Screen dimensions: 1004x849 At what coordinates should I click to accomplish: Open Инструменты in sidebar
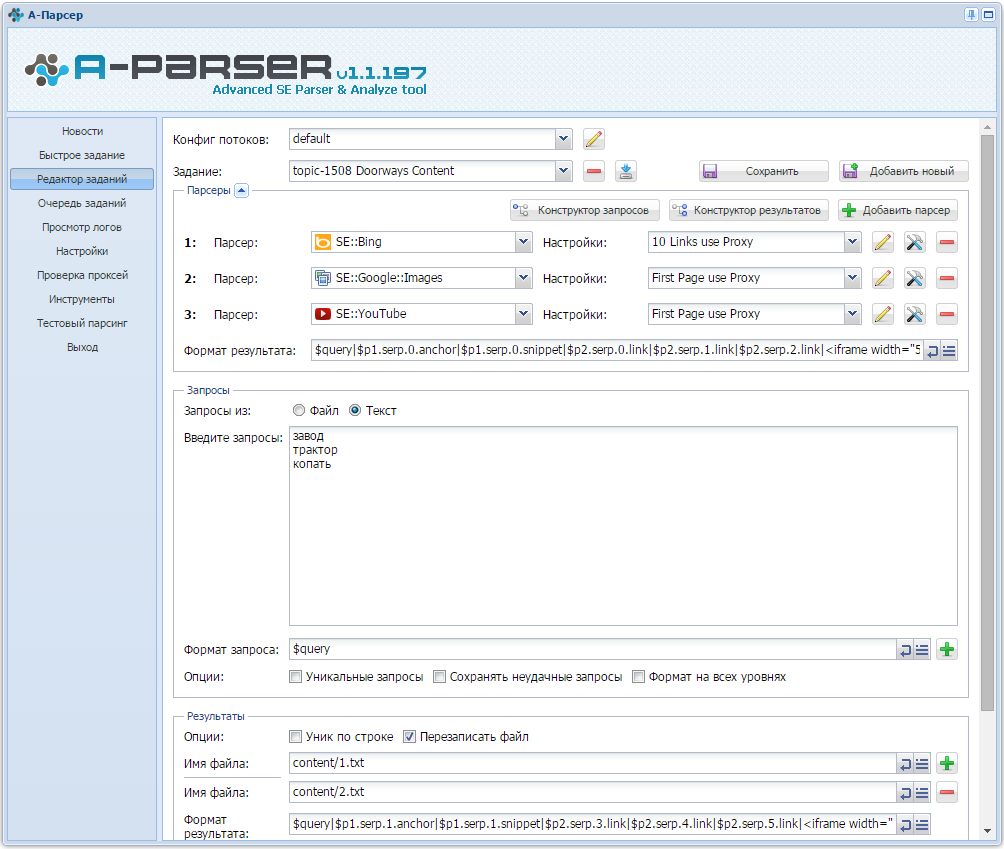click(x=82, y=299)
